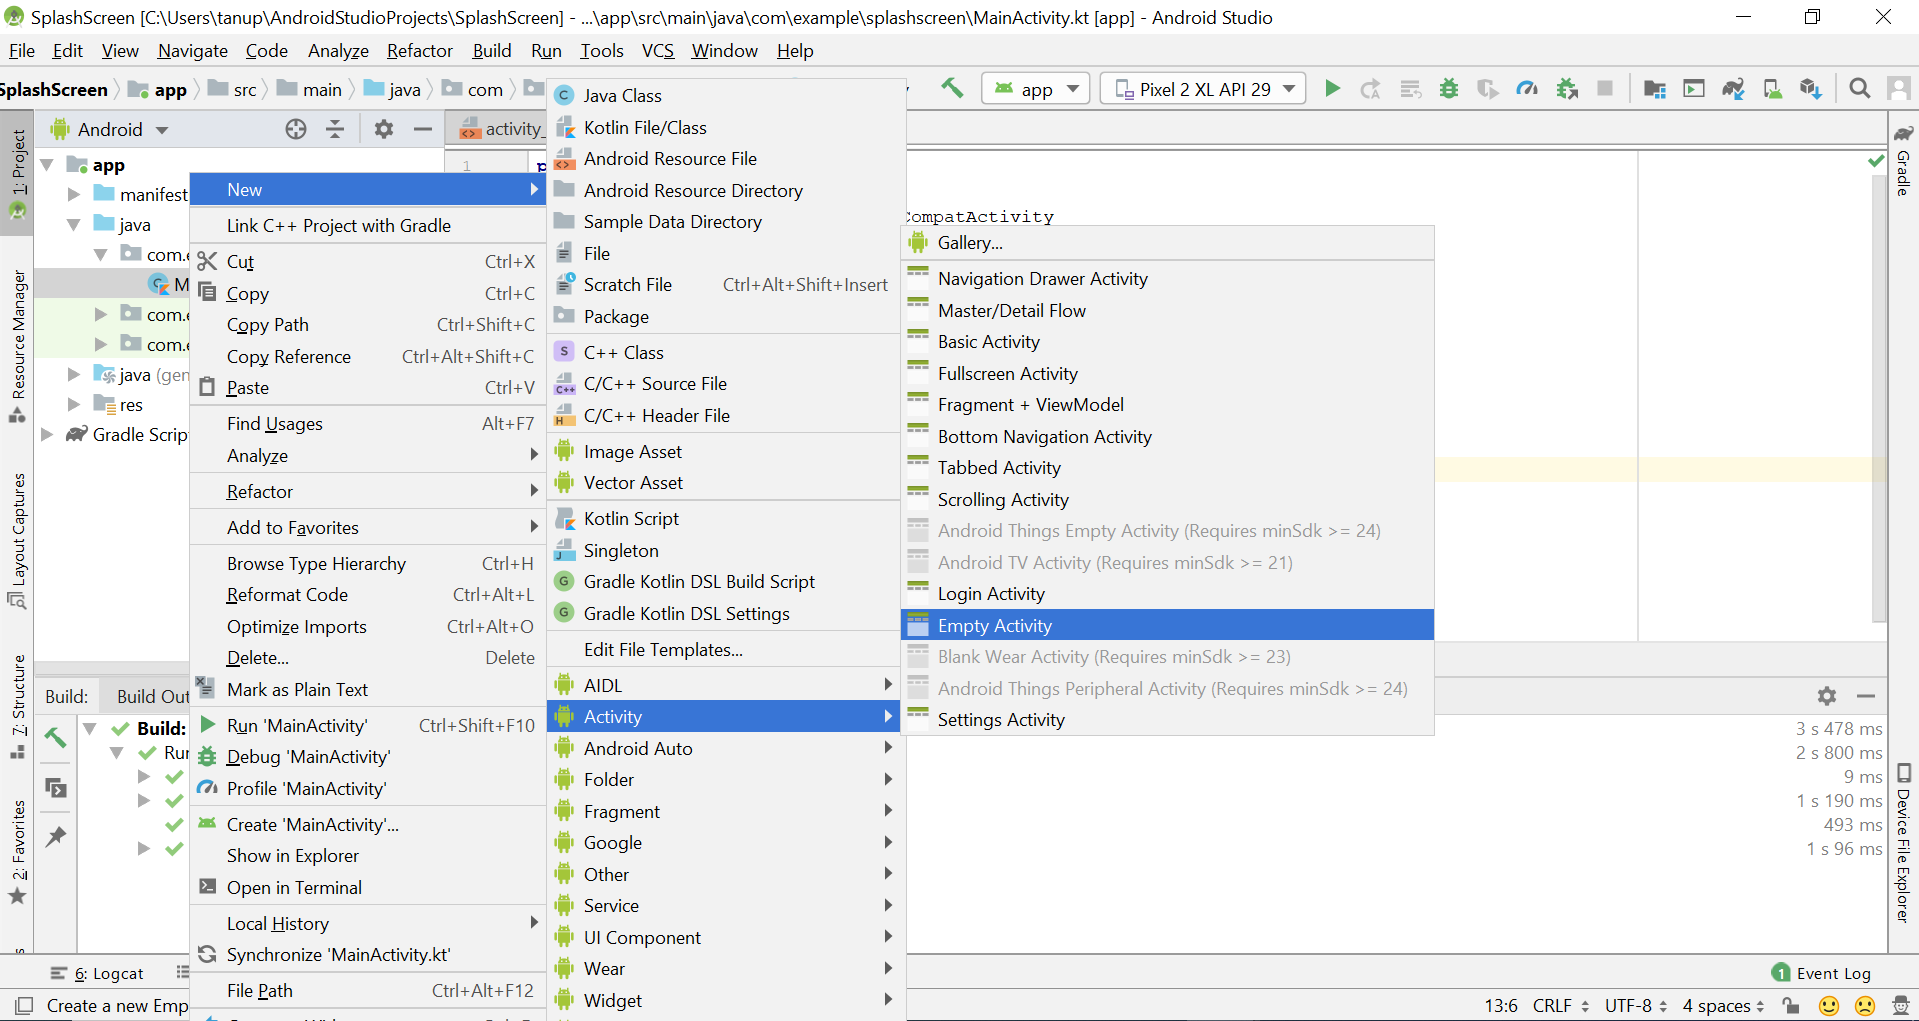
Task: Select Vector Asset from New menu
Action: (x=726, y=482)
